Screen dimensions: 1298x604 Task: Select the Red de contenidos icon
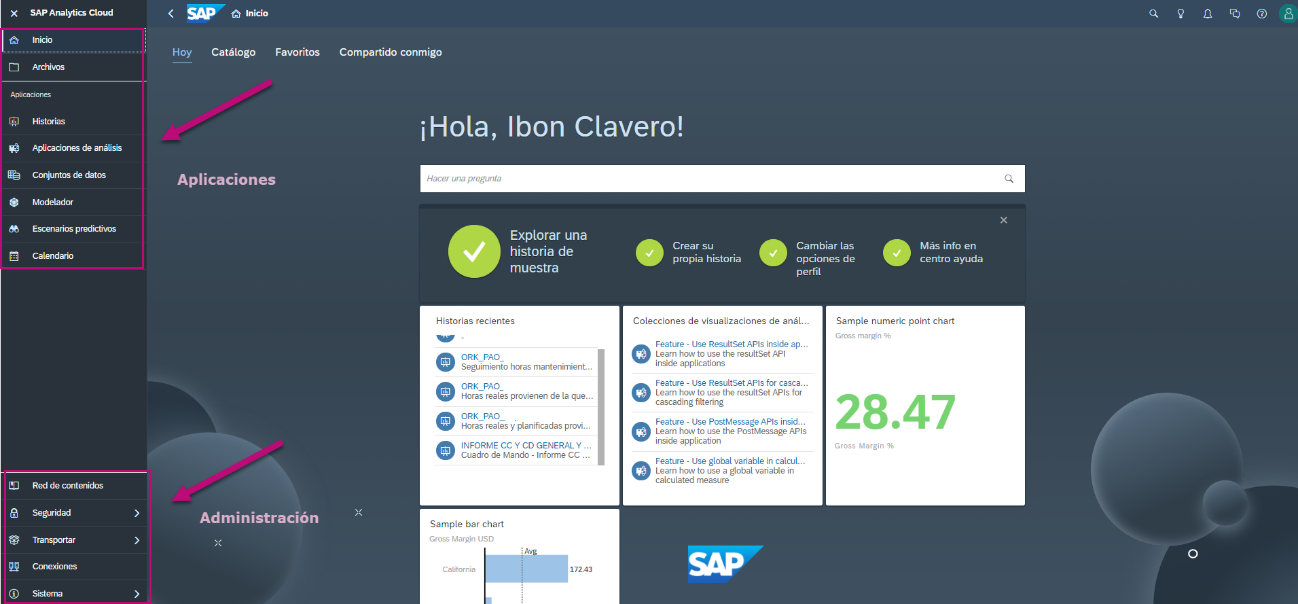click(x=14, y=486)
